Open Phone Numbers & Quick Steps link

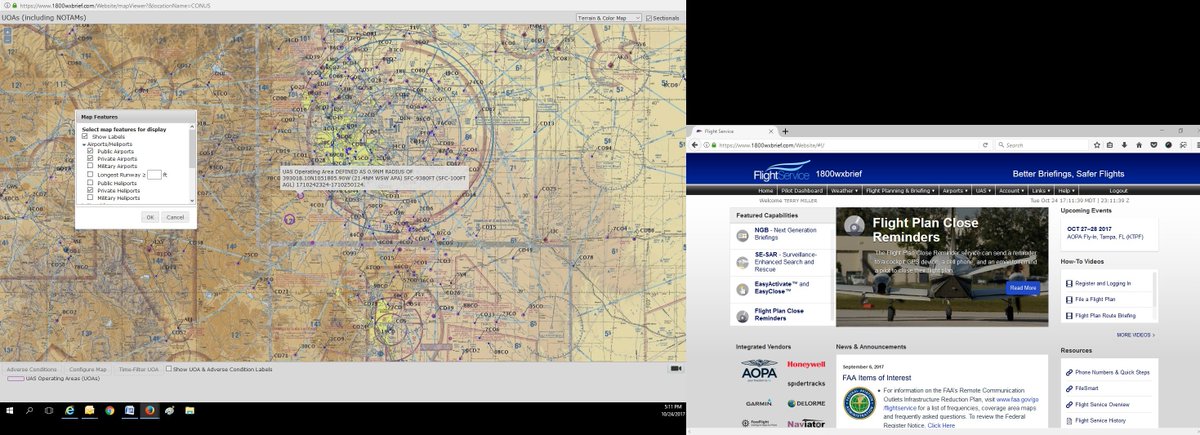coord(1112,372)
